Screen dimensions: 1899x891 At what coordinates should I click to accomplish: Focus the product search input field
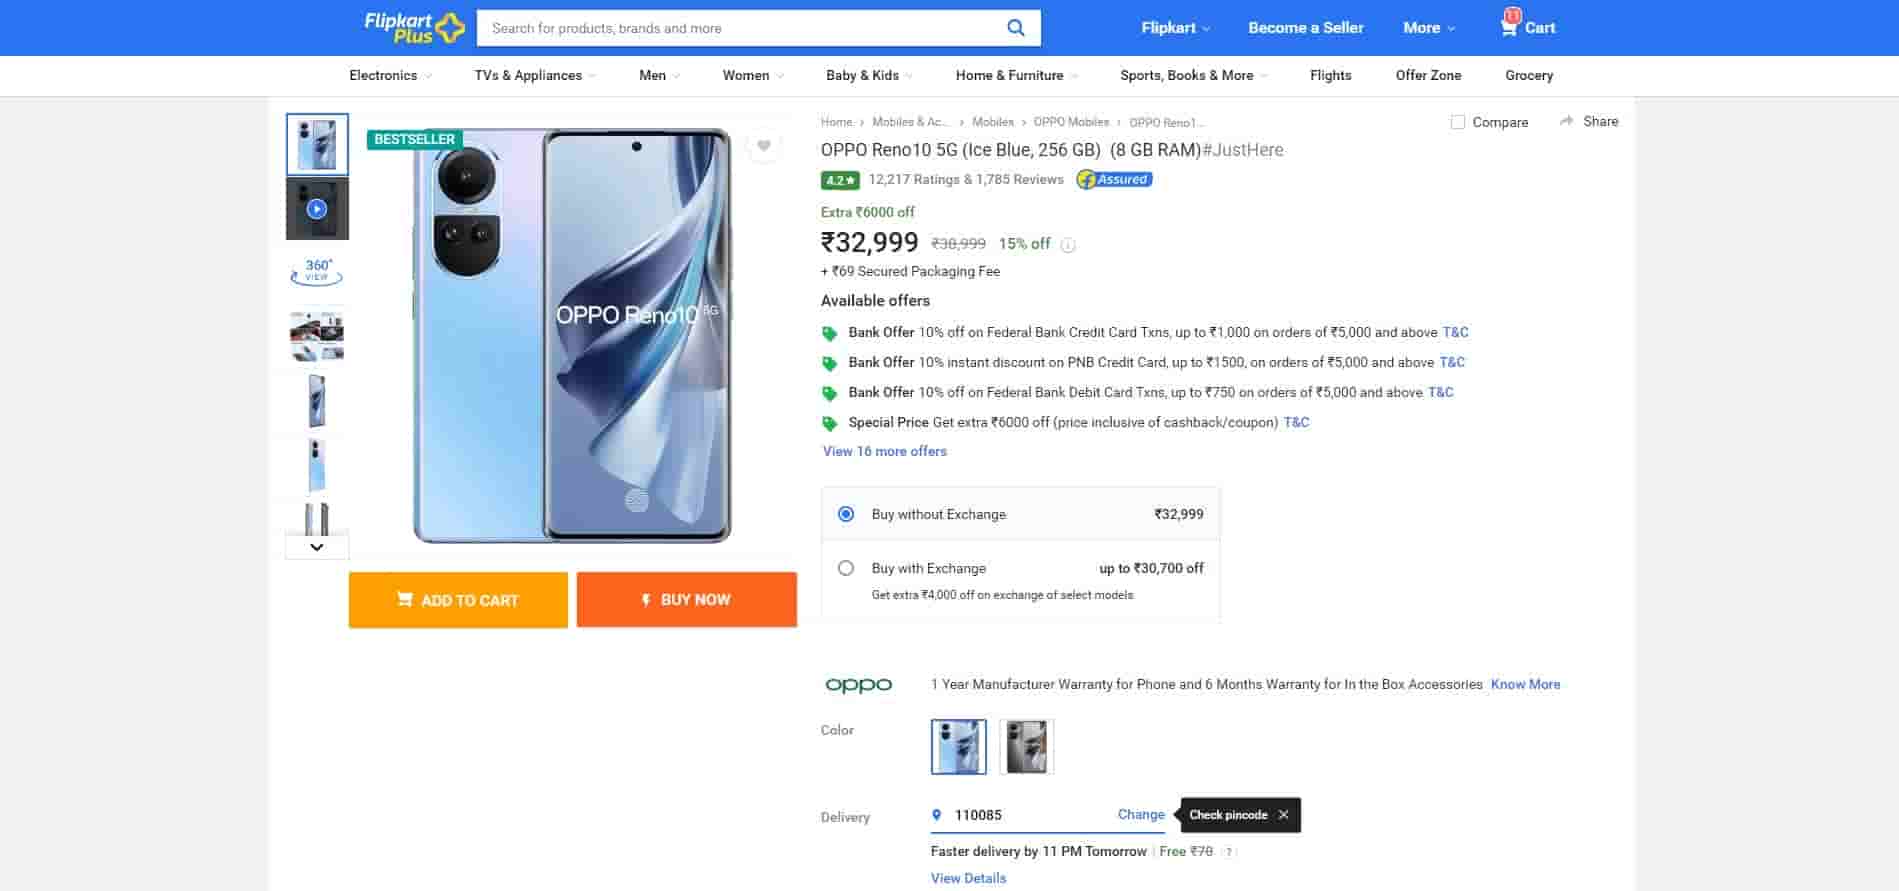tap(740, 28)
